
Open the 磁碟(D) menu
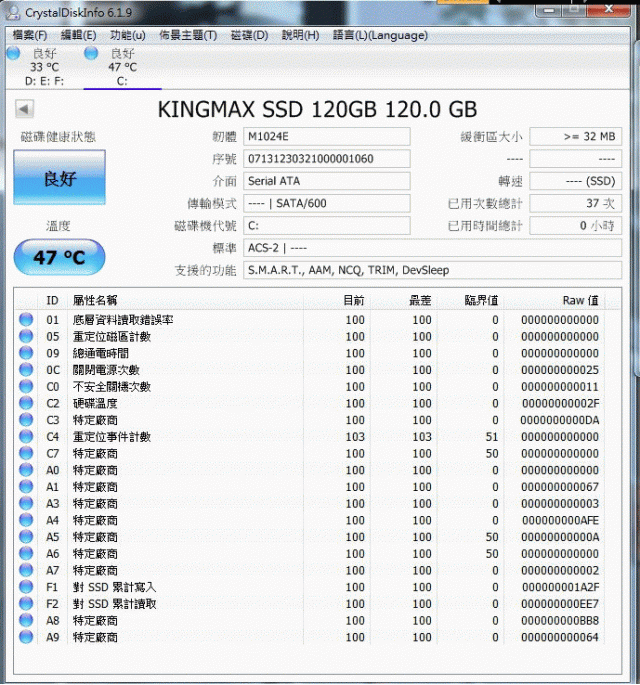tap(249, 35)
